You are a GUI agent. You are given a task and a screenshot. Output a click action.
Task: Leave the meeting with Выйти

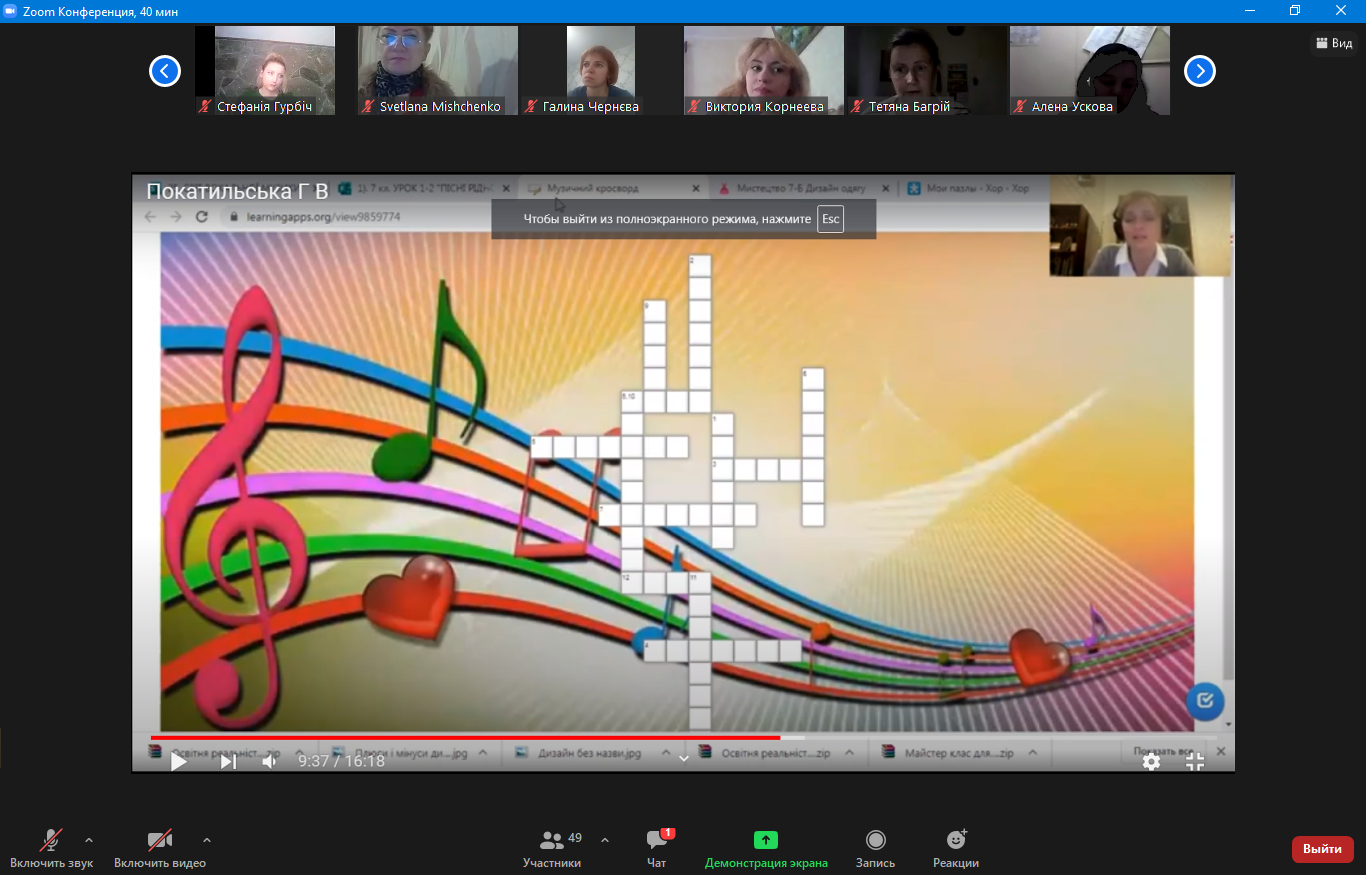tap(1322, 849)
